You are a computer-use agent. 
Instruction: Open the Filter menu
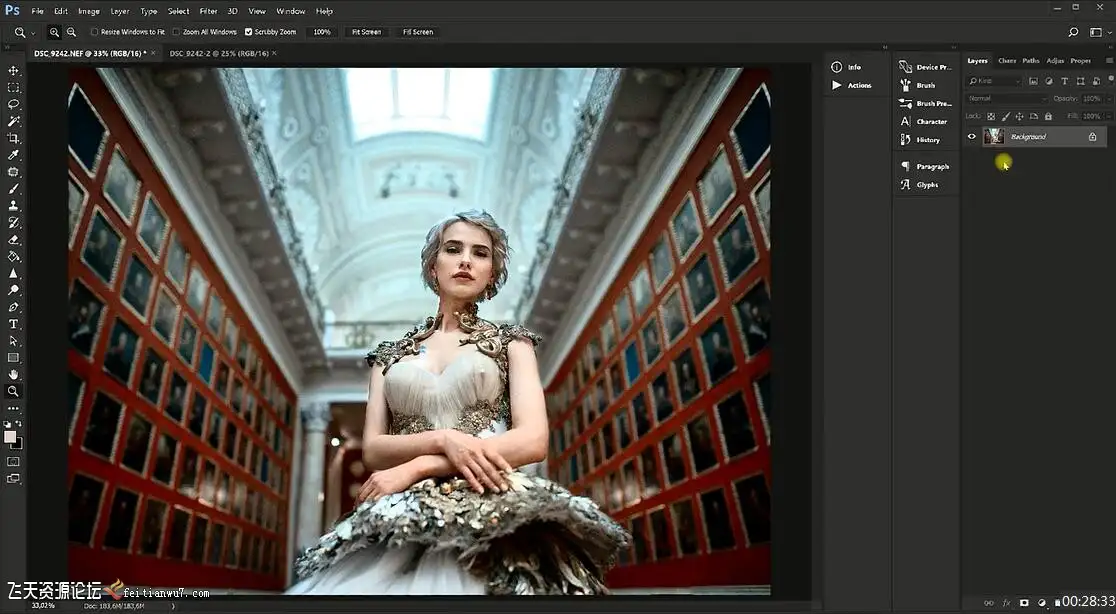tap(207, 11)
